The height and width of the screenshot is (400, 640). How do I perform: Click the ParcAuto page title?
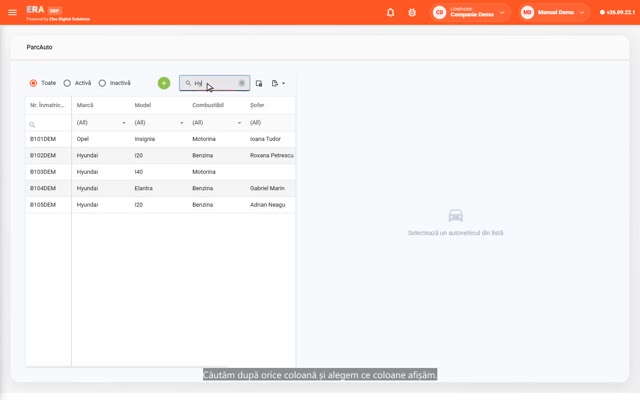point(40,47)
